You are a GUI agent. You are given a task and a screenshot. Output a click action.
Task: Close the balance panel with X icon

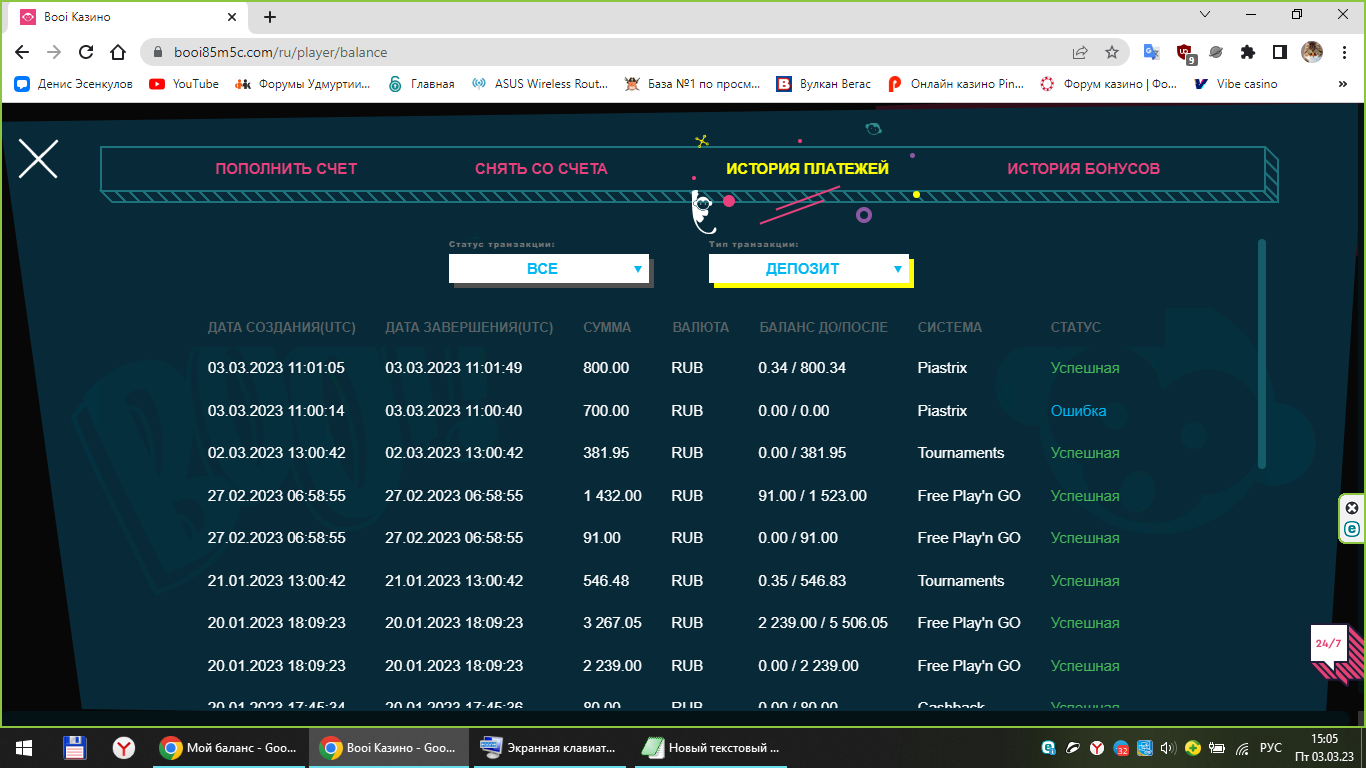(x=38, y=159)
